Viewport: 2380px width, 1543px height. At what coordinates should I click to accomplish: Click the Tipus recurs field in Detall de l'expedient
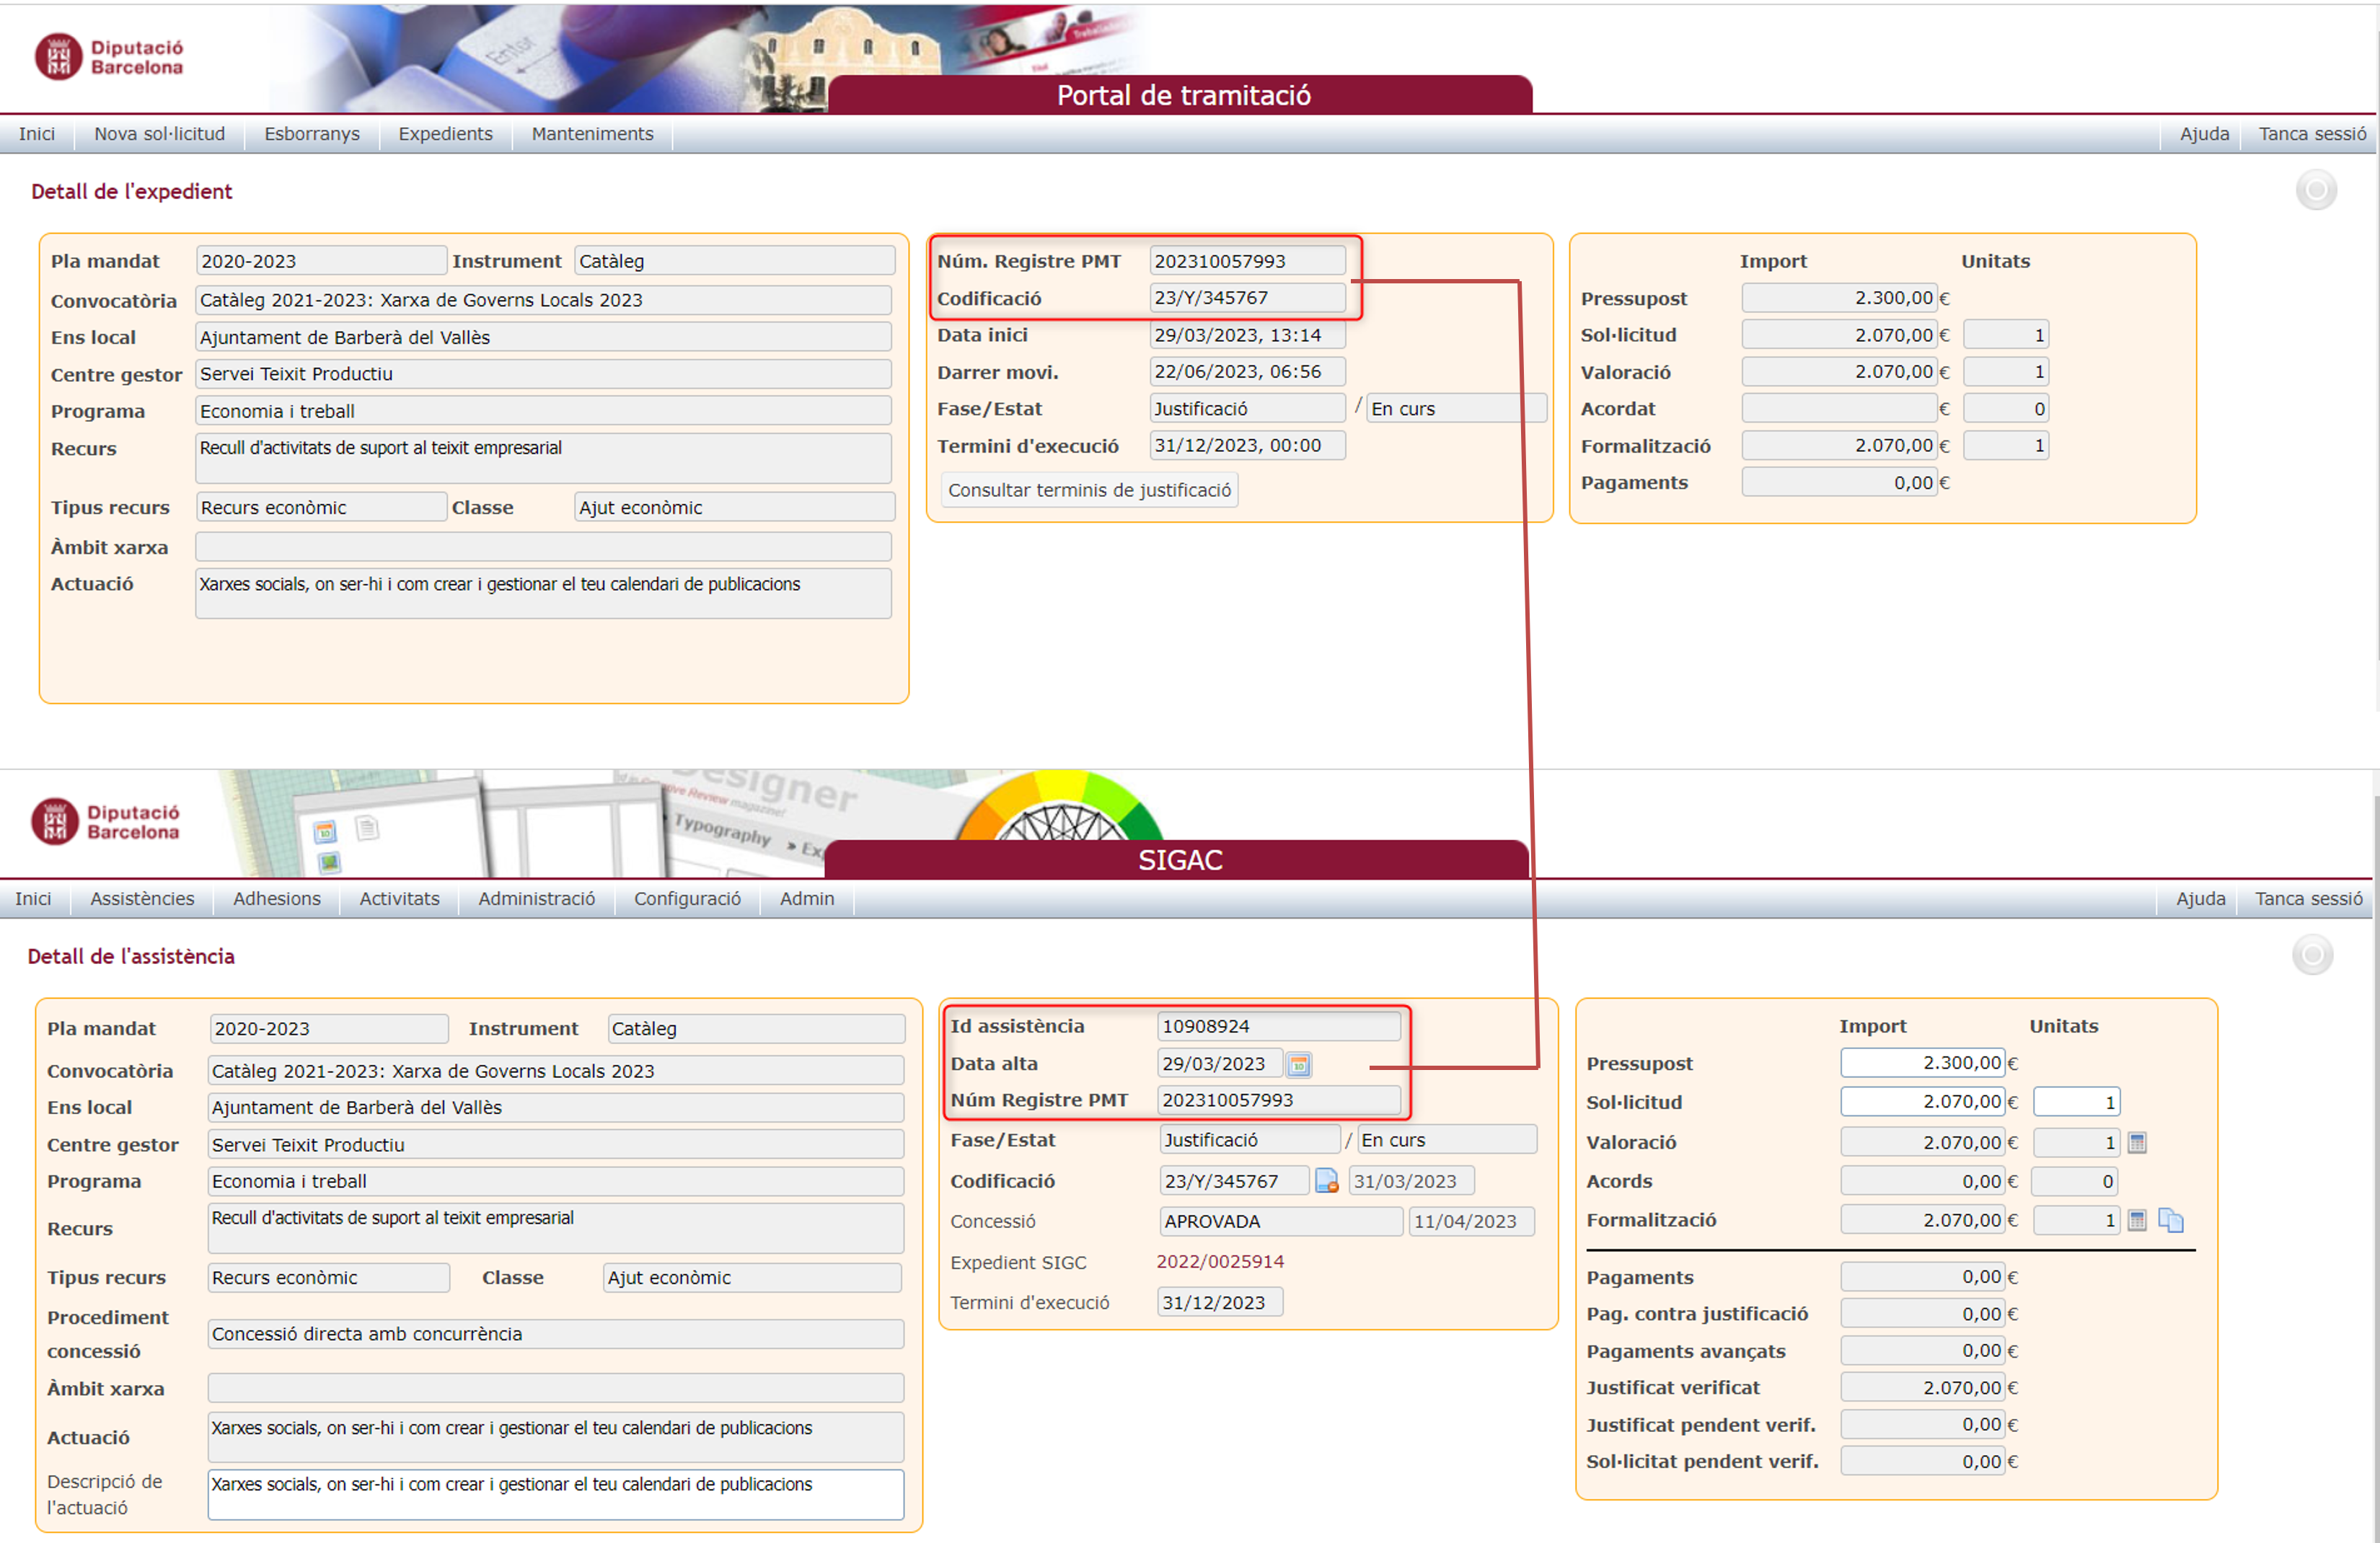pyautogui.click(x=321, y=508)
